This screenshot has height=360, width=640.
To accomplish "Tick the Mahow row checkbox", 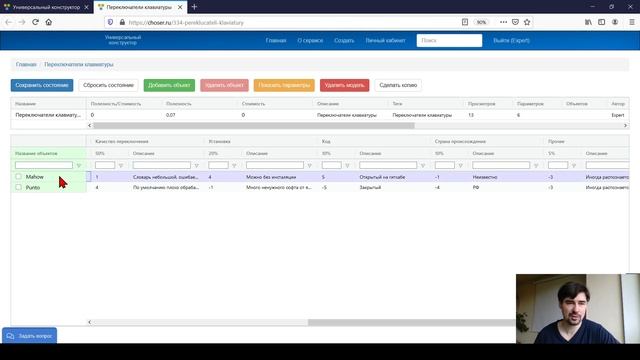I will coord(18,176).
